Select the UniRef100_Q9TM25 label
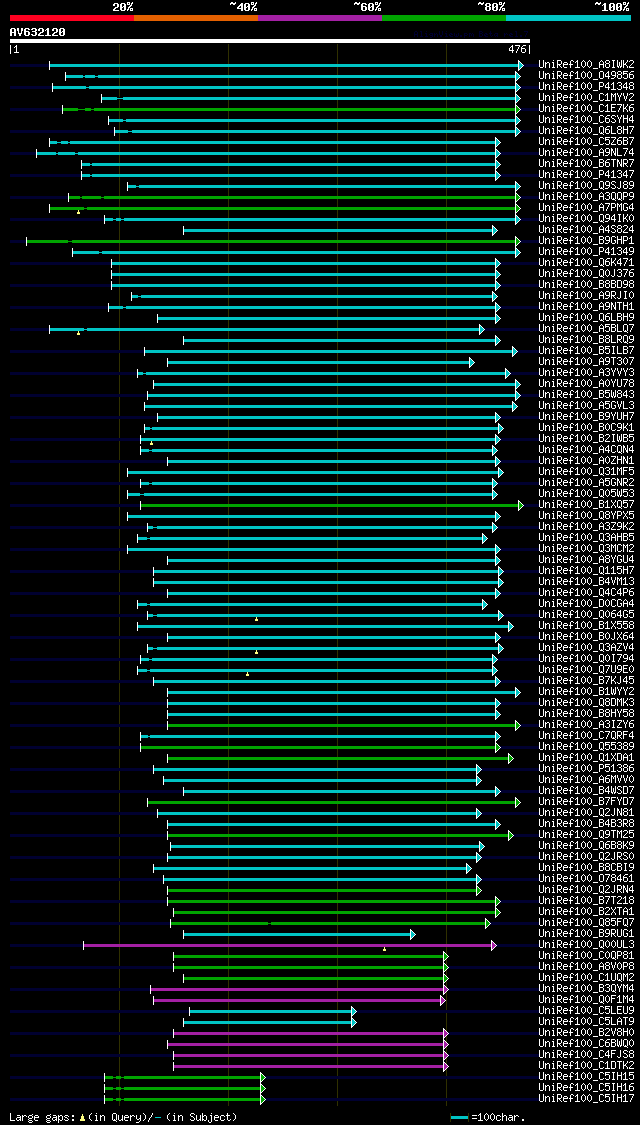 [x=586, y=834]
